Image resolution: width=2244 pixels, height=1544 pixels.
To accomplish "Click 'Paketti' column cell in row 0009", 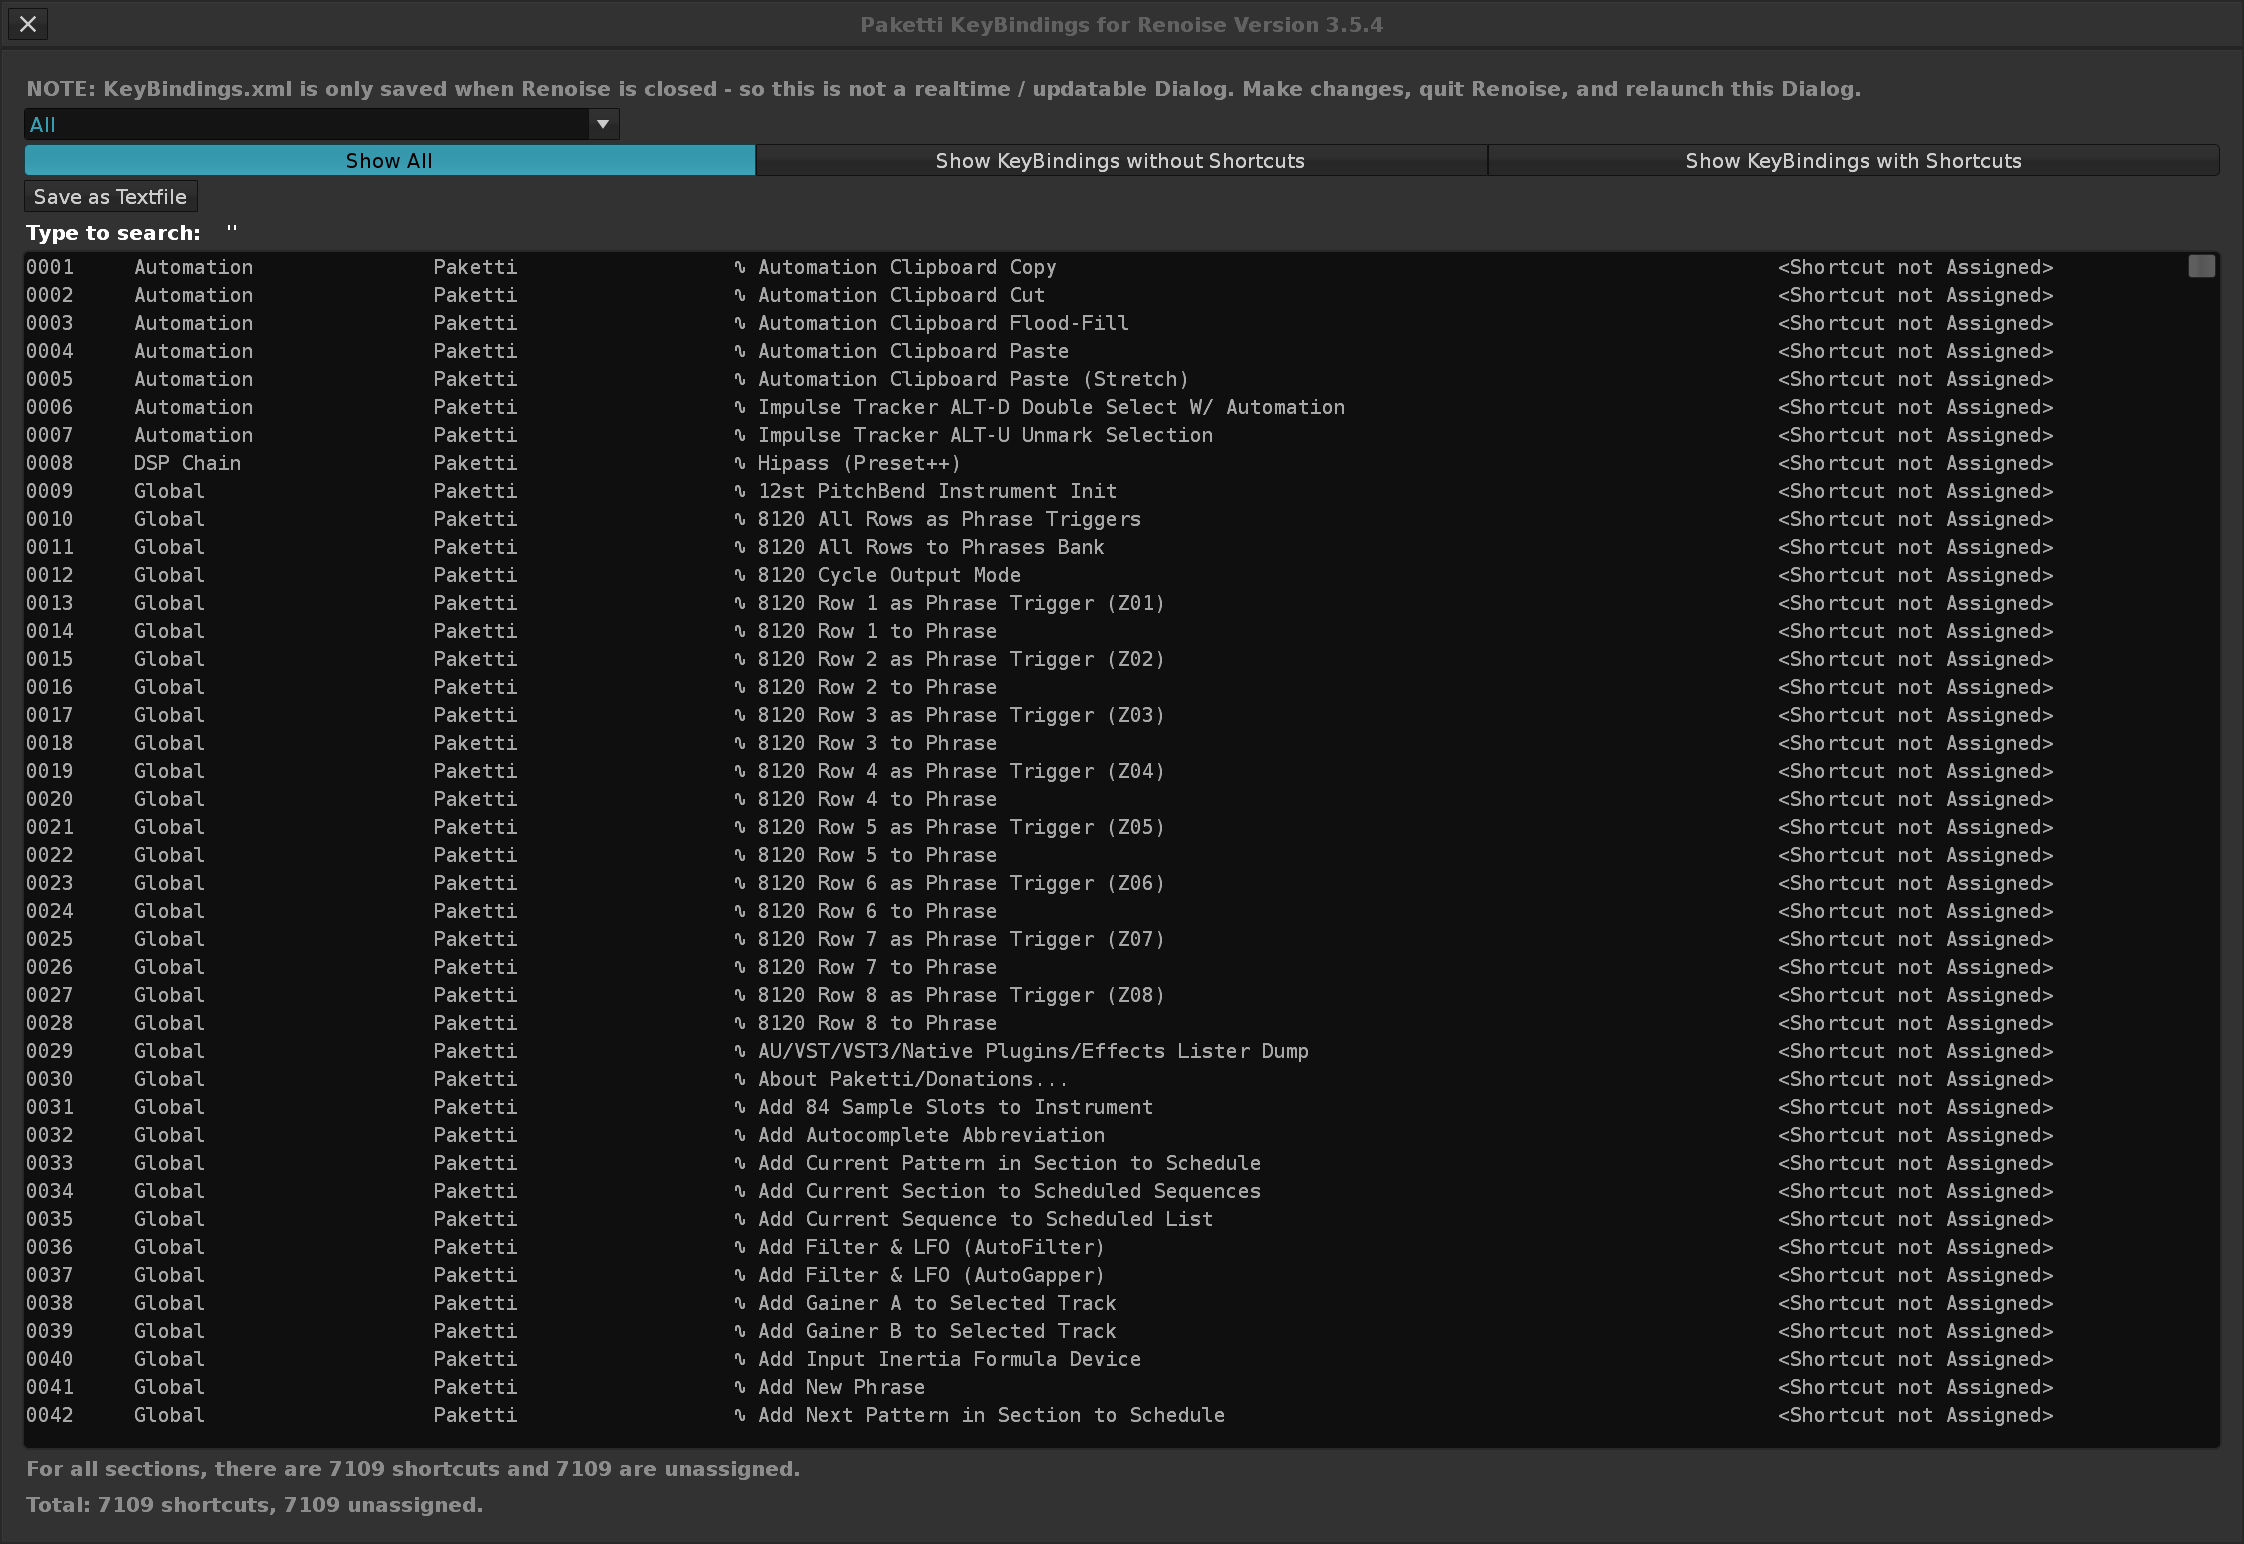I will point(475,491).
